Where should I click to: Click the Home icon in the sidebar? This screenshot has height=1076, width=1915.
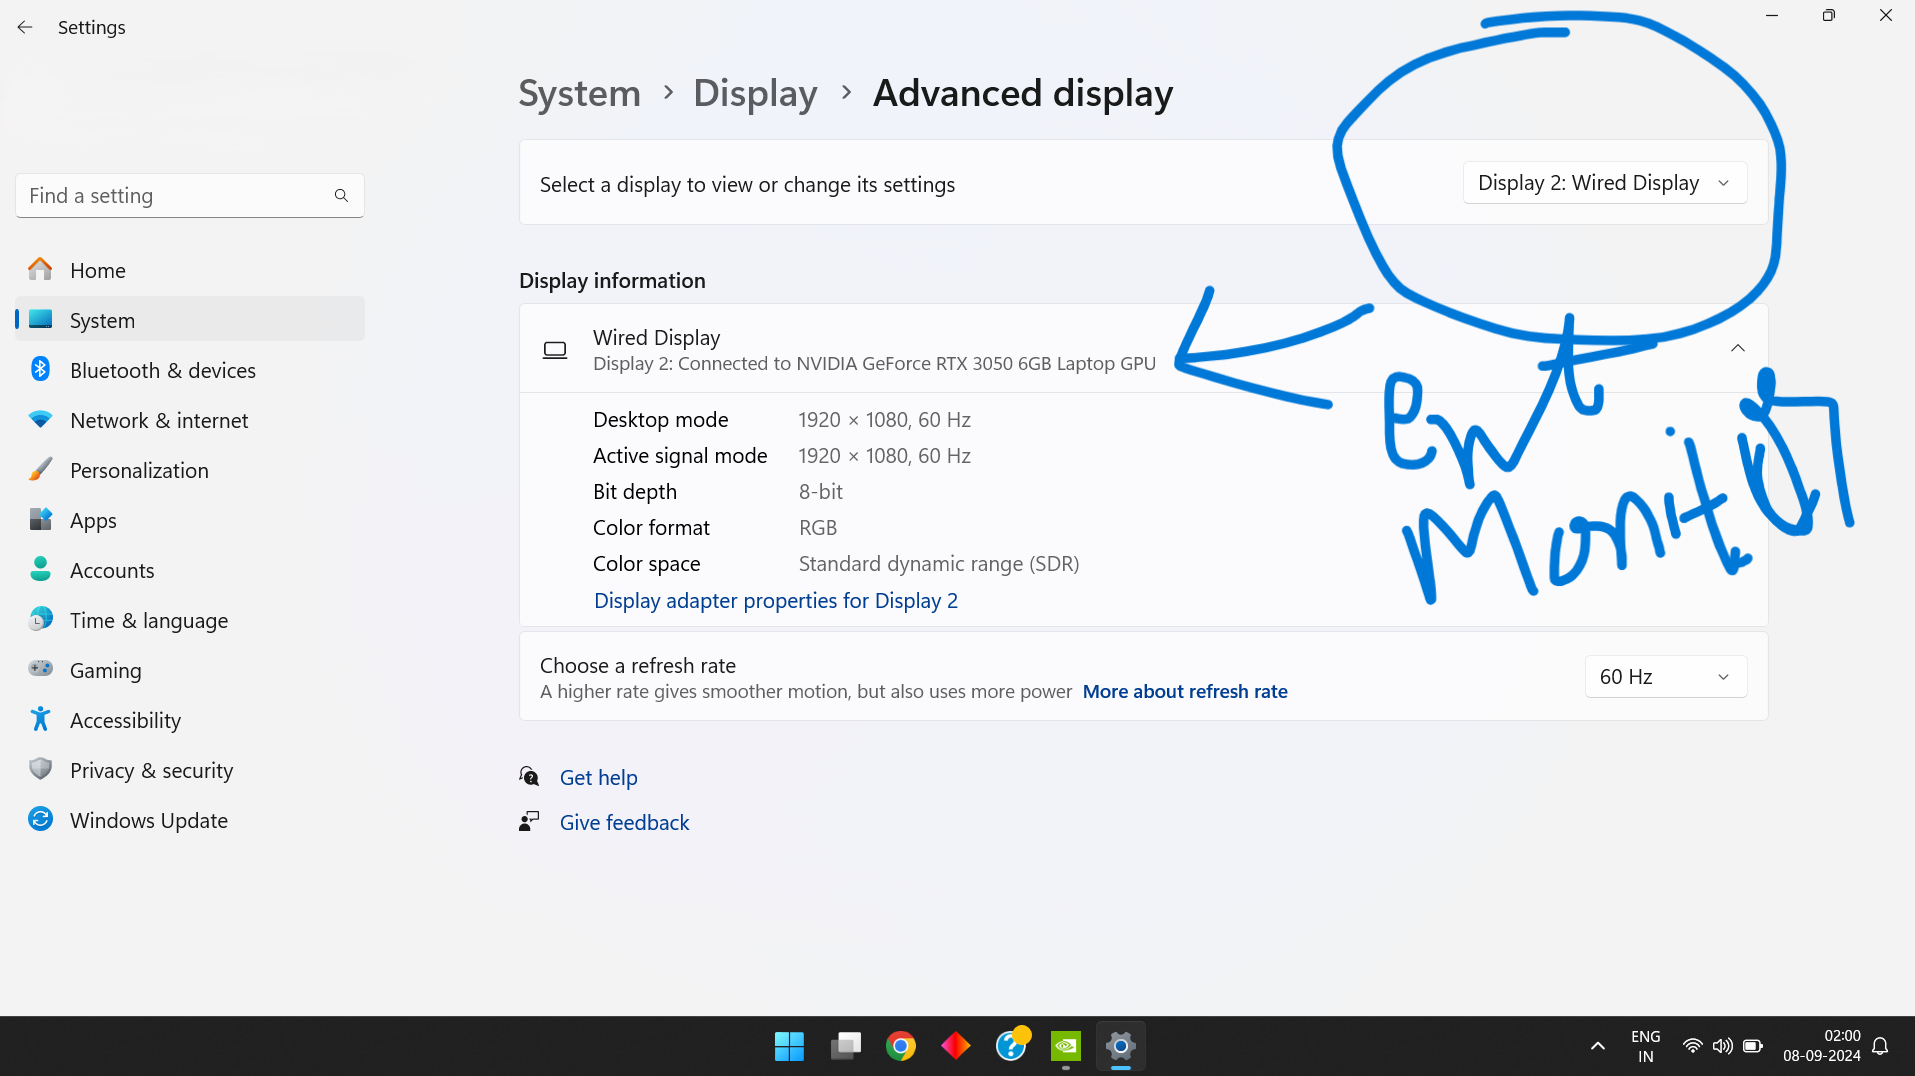(40, 270)
